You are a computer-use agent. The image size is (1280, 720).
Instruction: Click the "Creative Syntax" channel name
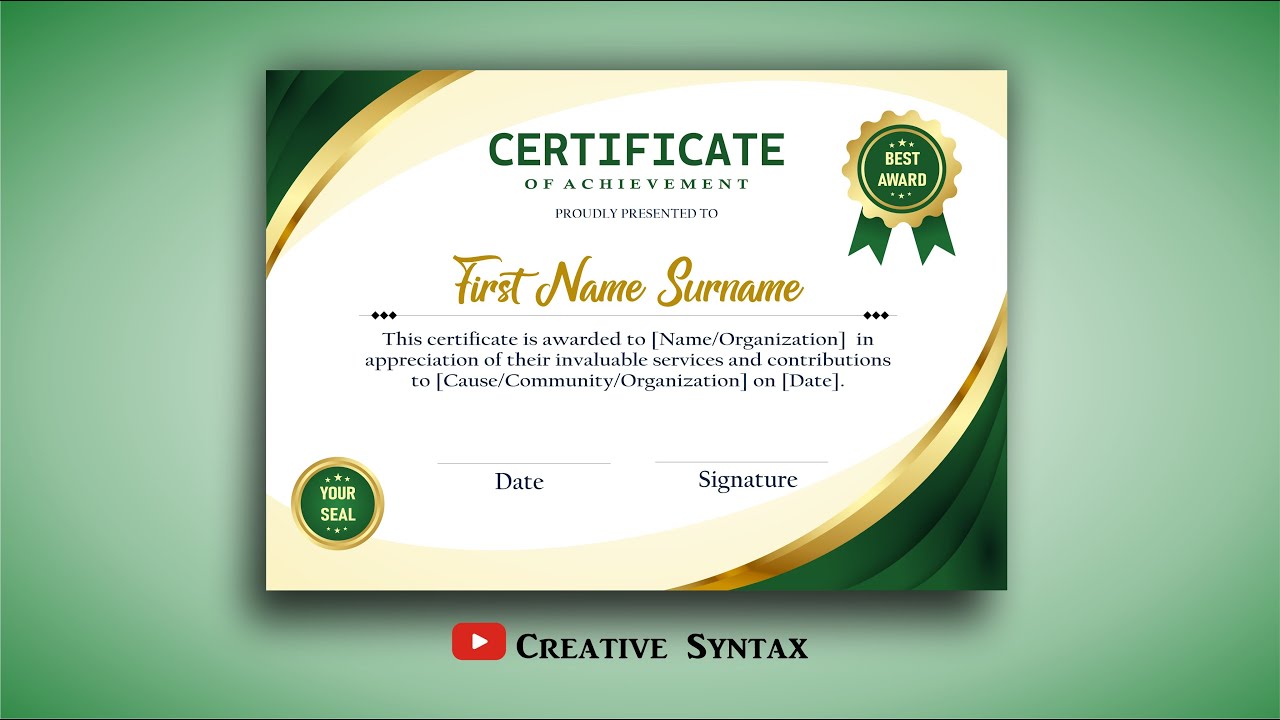click(662, 647)
